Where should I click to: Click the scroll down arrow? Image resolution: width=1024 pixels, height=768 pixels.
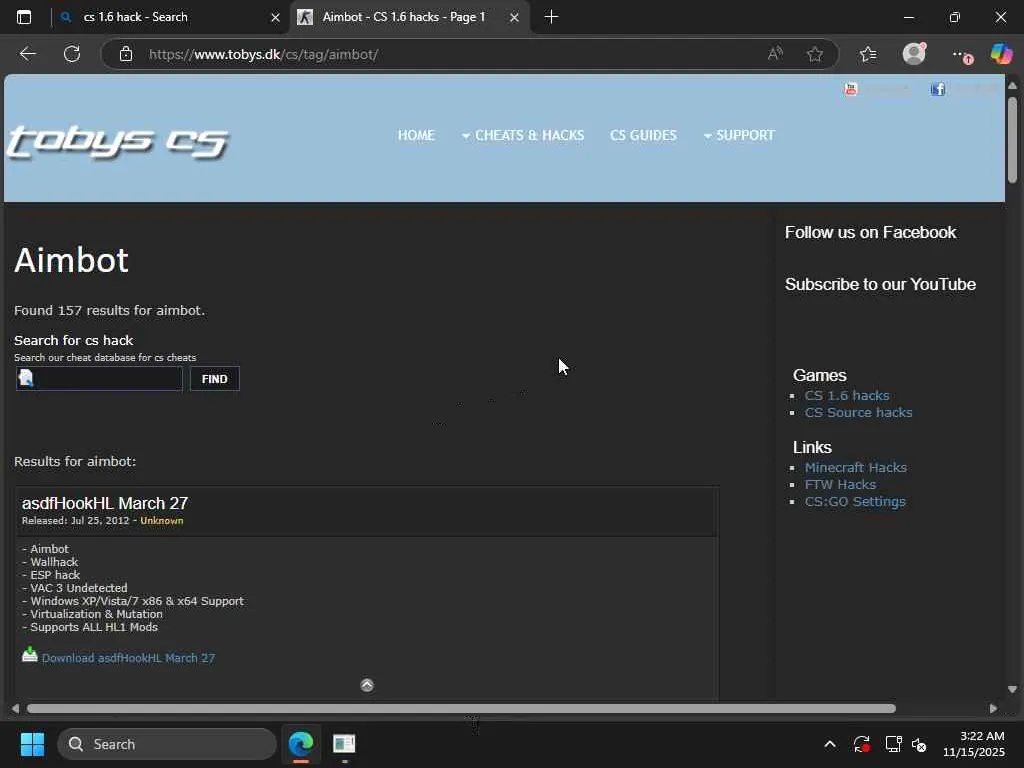[1012, 689]
